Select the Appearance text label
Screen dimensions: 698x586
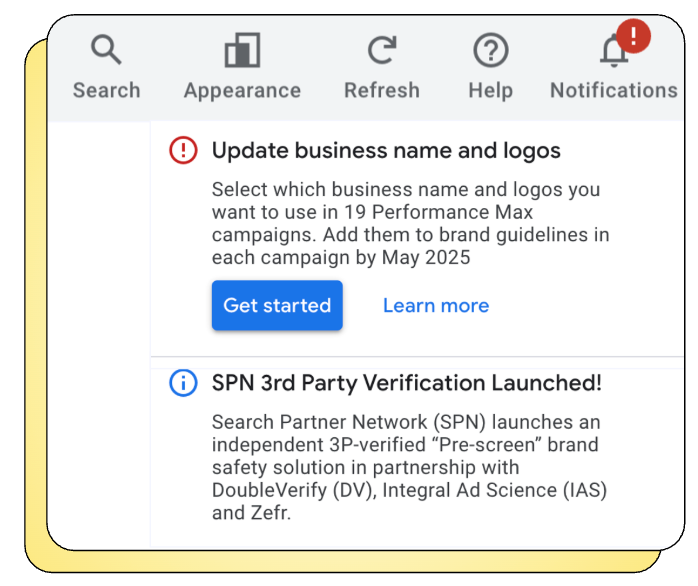tap(242, 90)
